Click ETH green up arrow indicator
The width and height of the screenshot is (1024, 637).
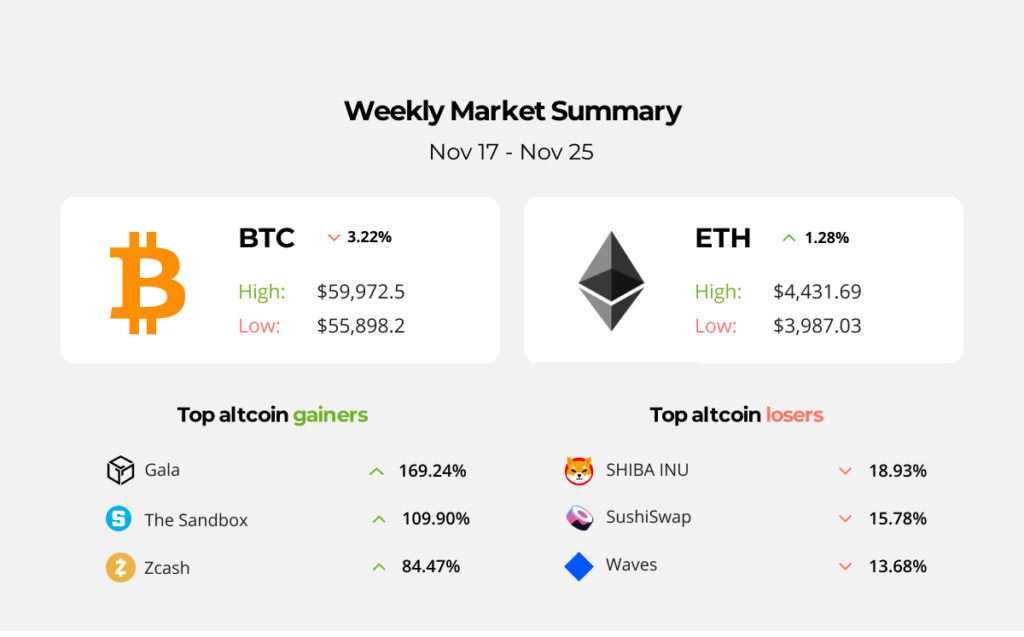coord(789,238)
